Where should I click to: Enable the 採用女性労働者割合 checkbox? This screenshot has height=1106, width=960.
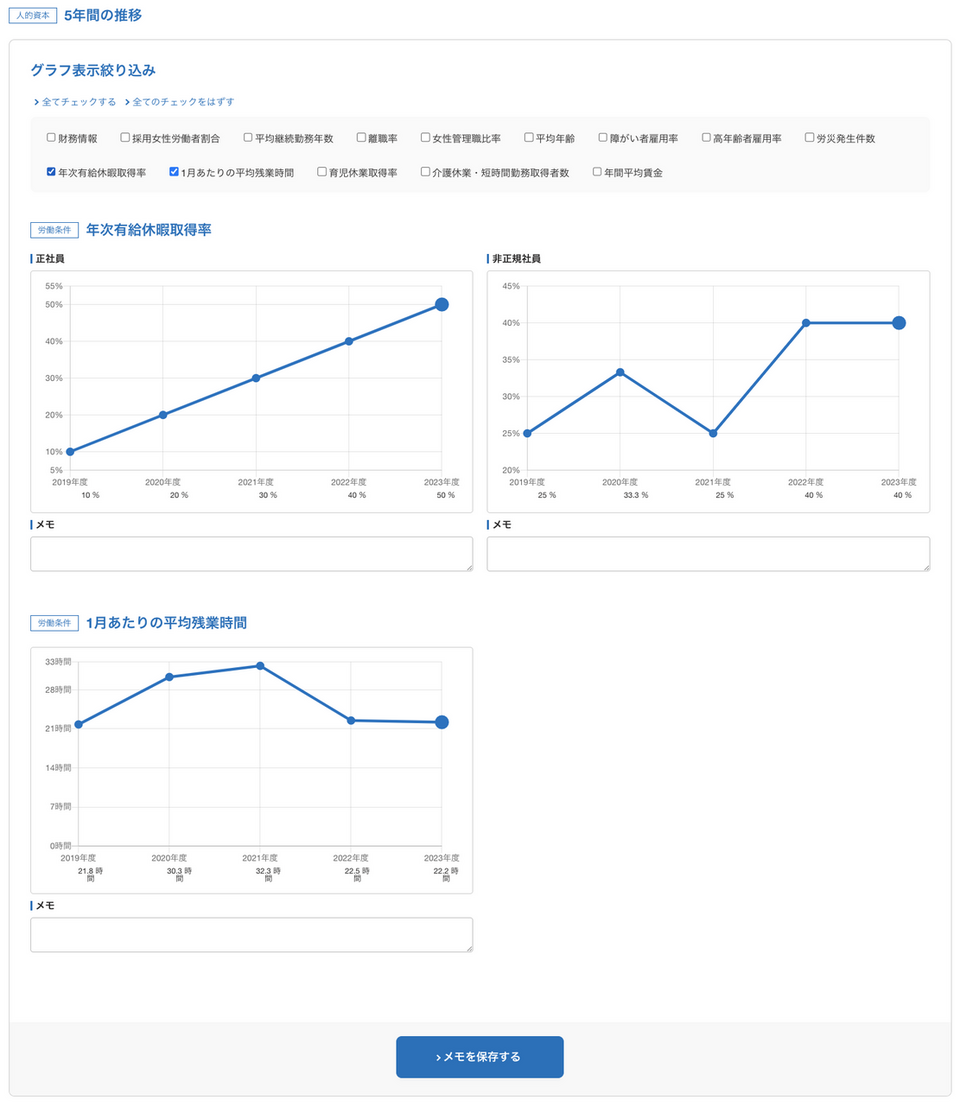(x=125, y=138)
